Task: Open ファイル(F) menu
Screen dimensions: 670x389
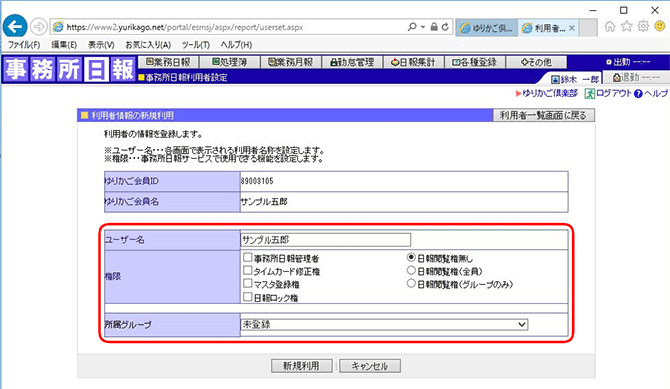Action: point(24,44)
